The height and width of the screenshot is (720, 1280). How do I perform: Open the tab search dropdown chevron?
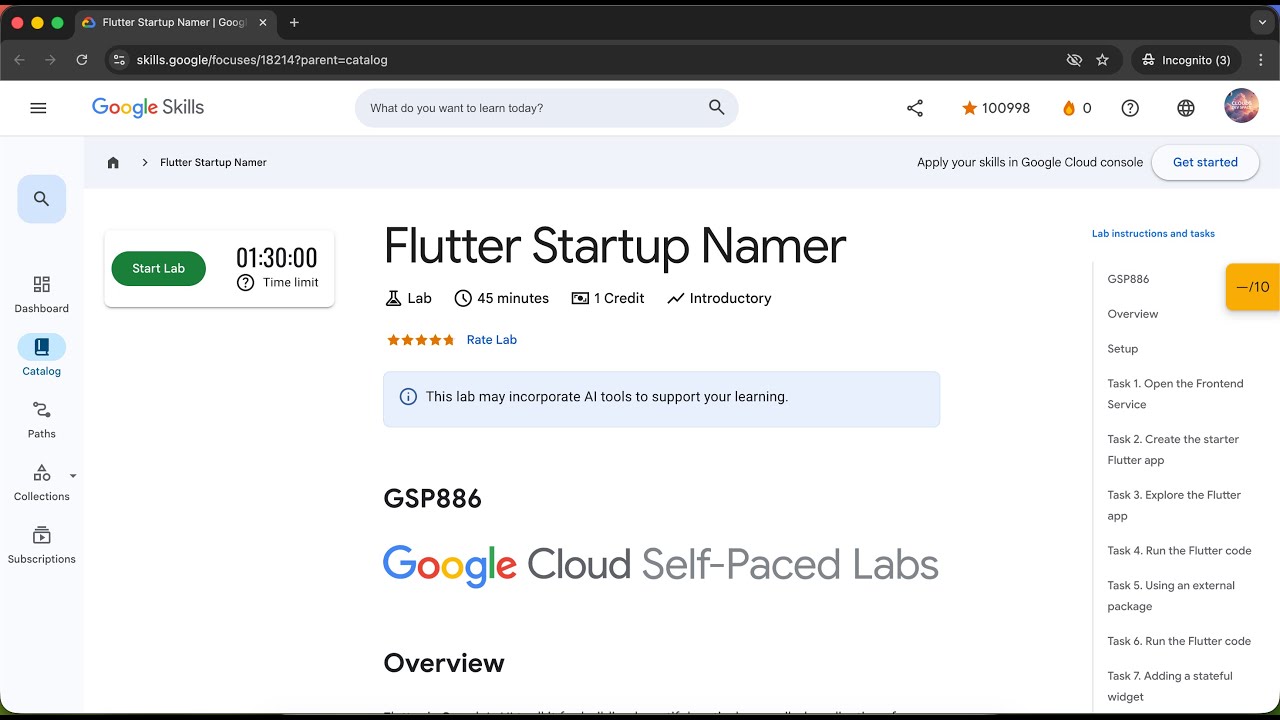[x=1263, y=22]
